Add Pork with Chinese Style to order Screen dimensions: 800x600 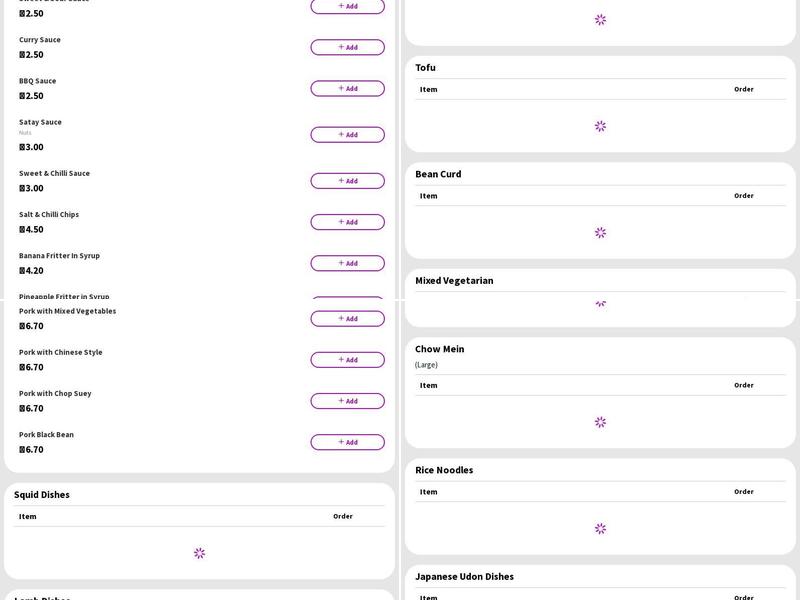coord(347,360)
